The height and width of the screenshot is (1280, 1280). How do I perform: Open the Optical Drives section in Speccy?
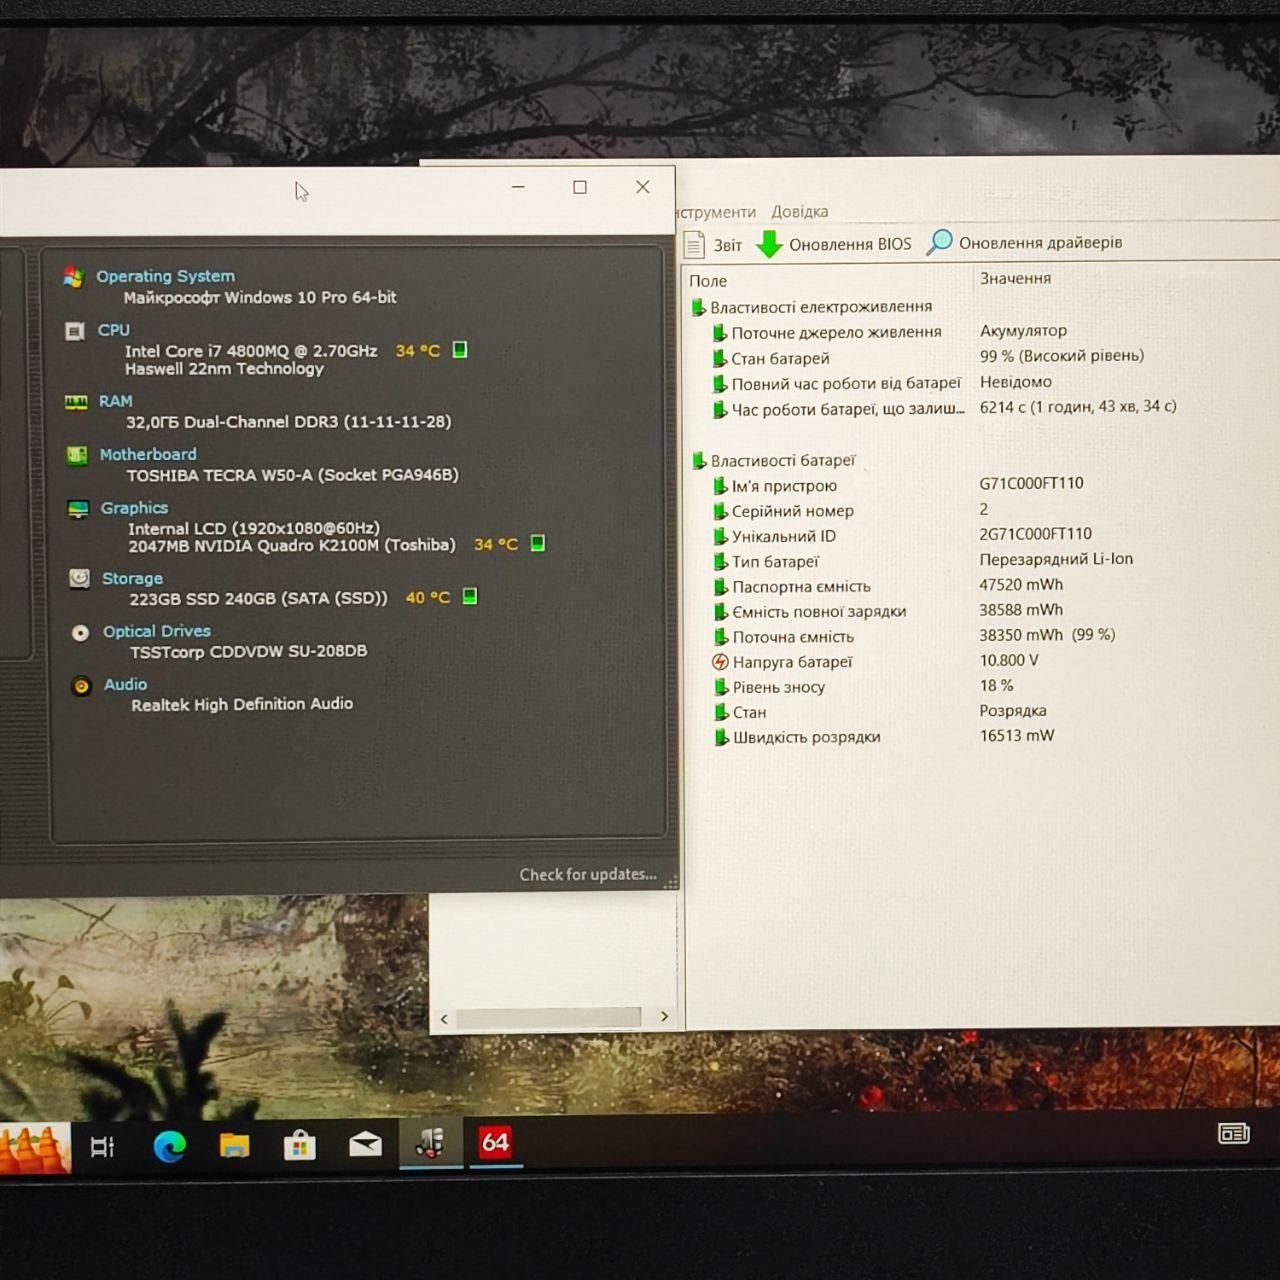(x=157, y=631)
